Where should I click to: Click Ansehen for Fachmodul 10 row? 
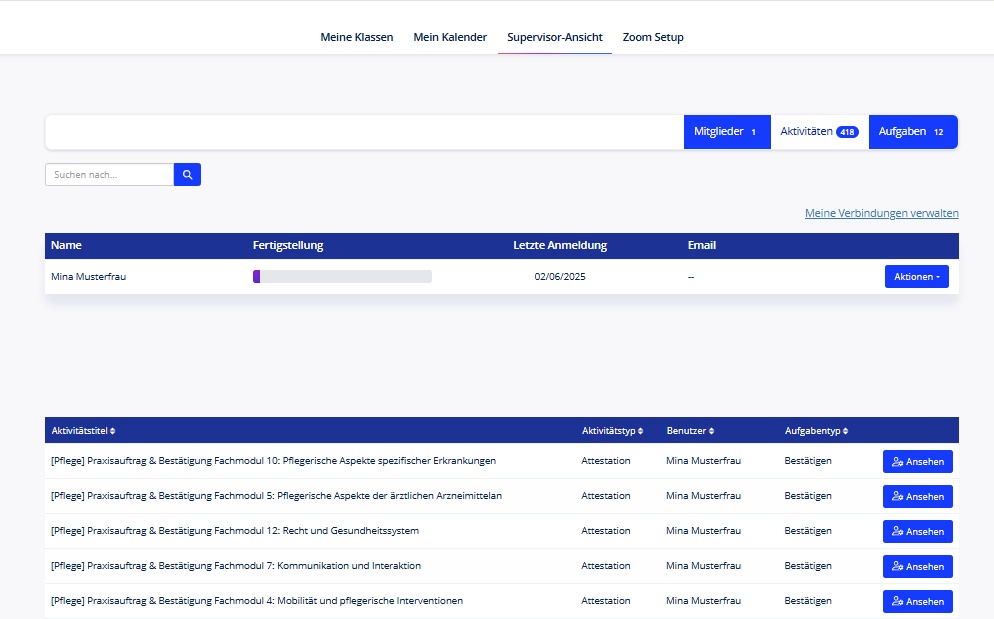pos(917,461)
